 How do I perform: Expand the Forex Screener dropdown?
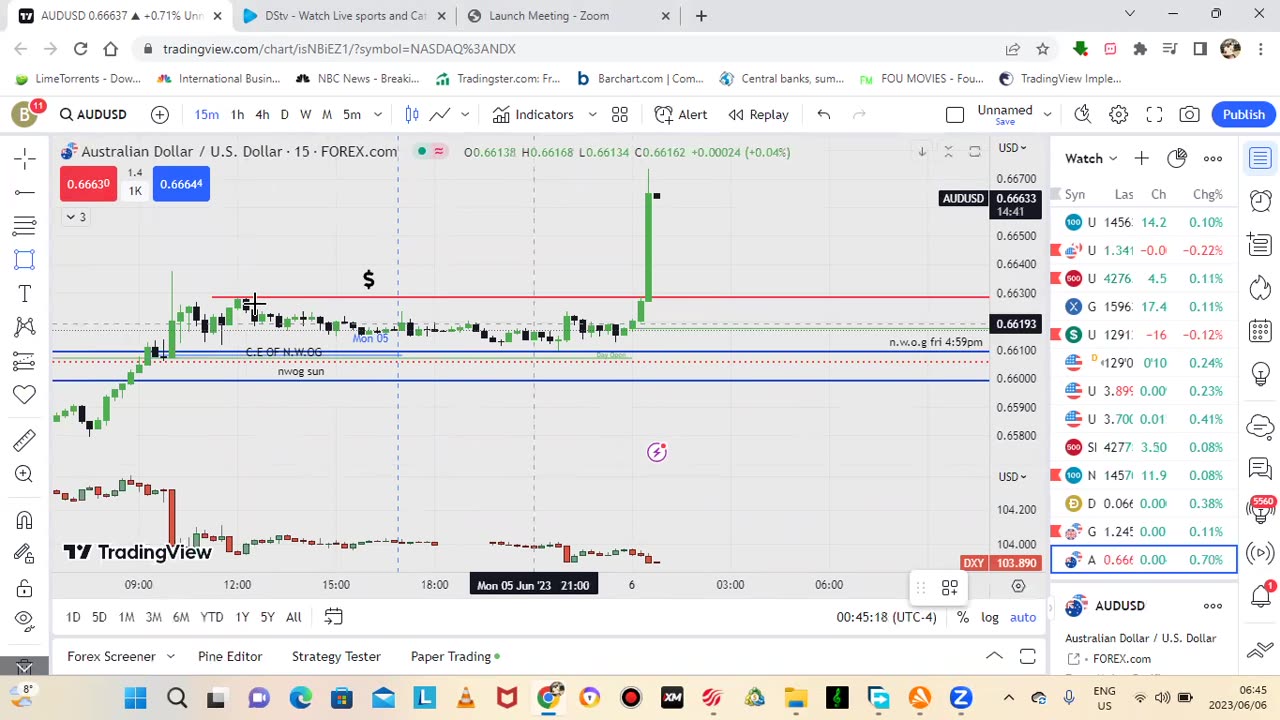pos(171,656)
